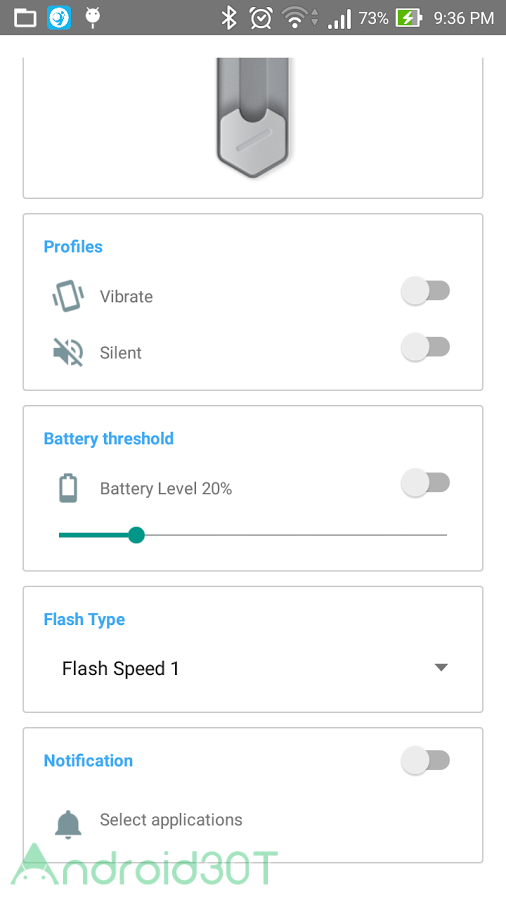Tap the flashlight switch image
Viewport: 506px width, 900px height.
coord(253,118)
